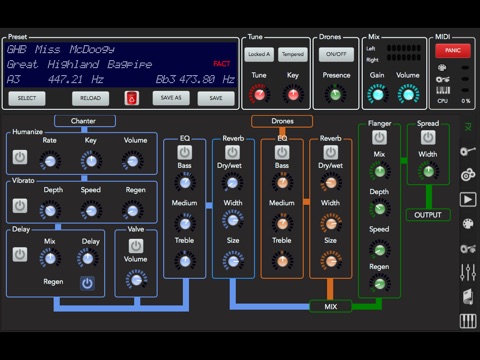This screenshot has width=480, height=360.
Task: Click MIDI connector icon in MIDI panel
Action: 442,68
